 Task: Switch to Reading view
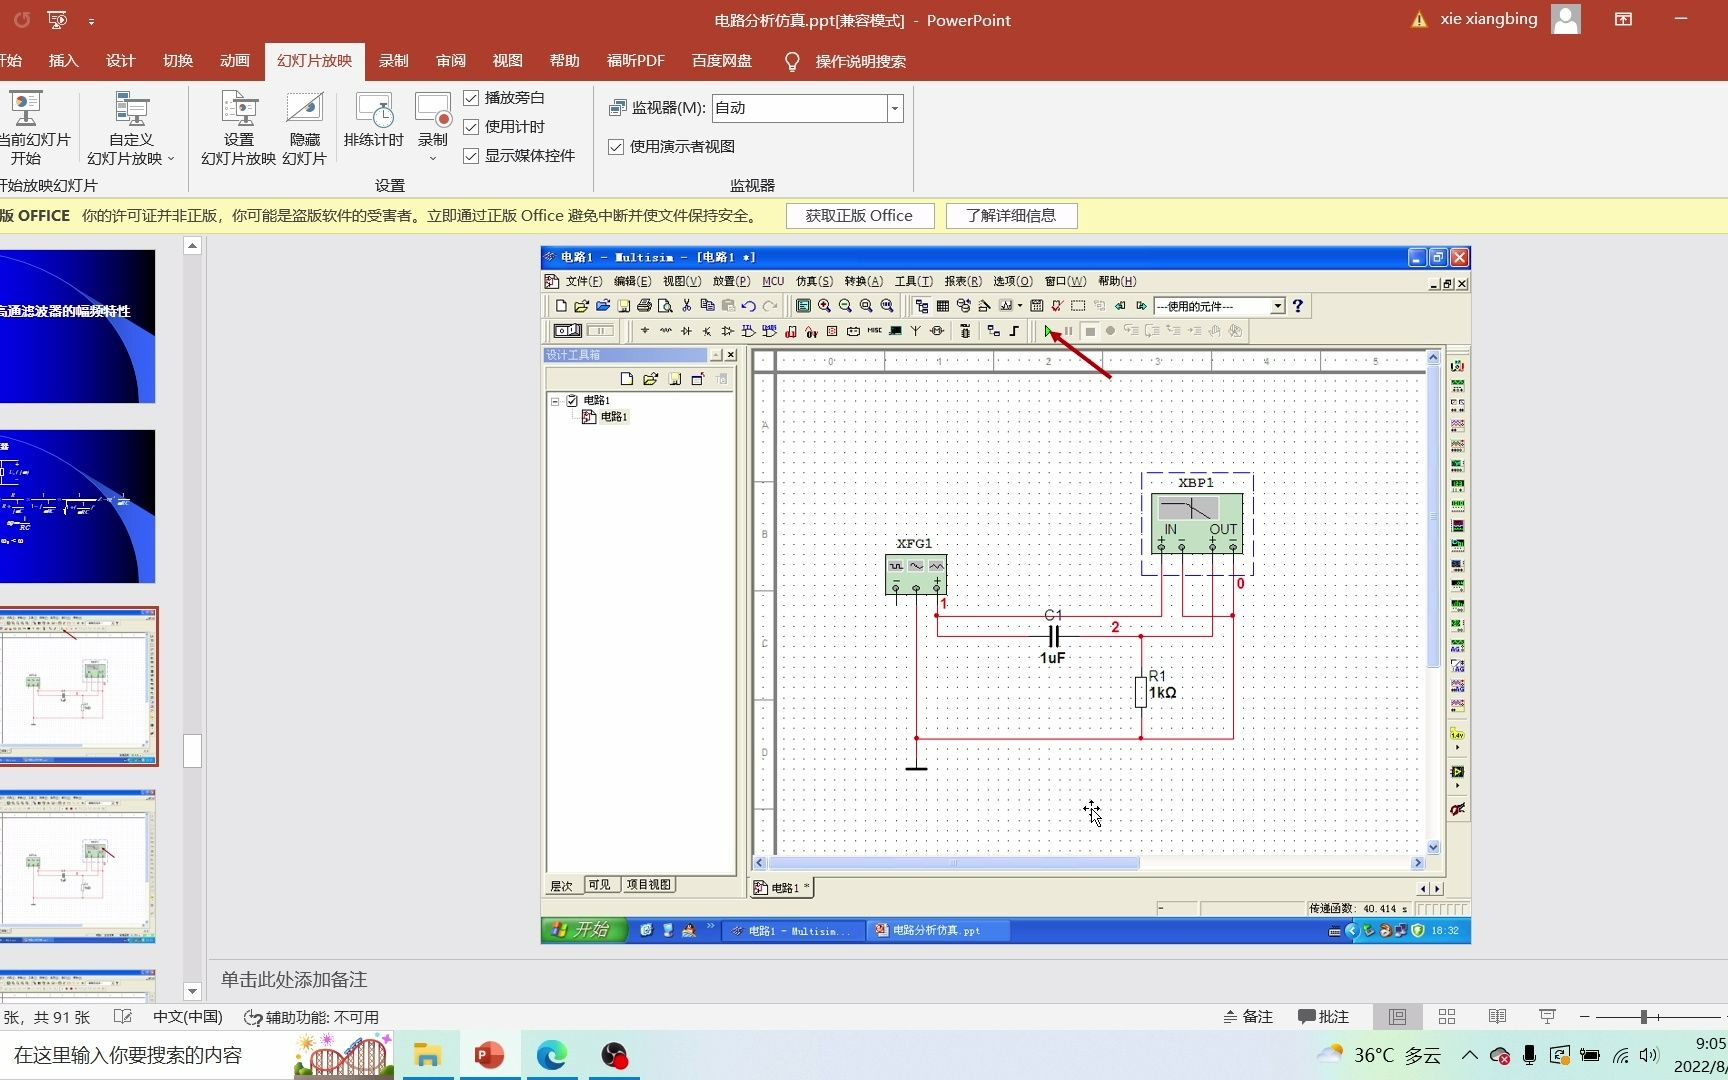[x=1497, y=1017]
